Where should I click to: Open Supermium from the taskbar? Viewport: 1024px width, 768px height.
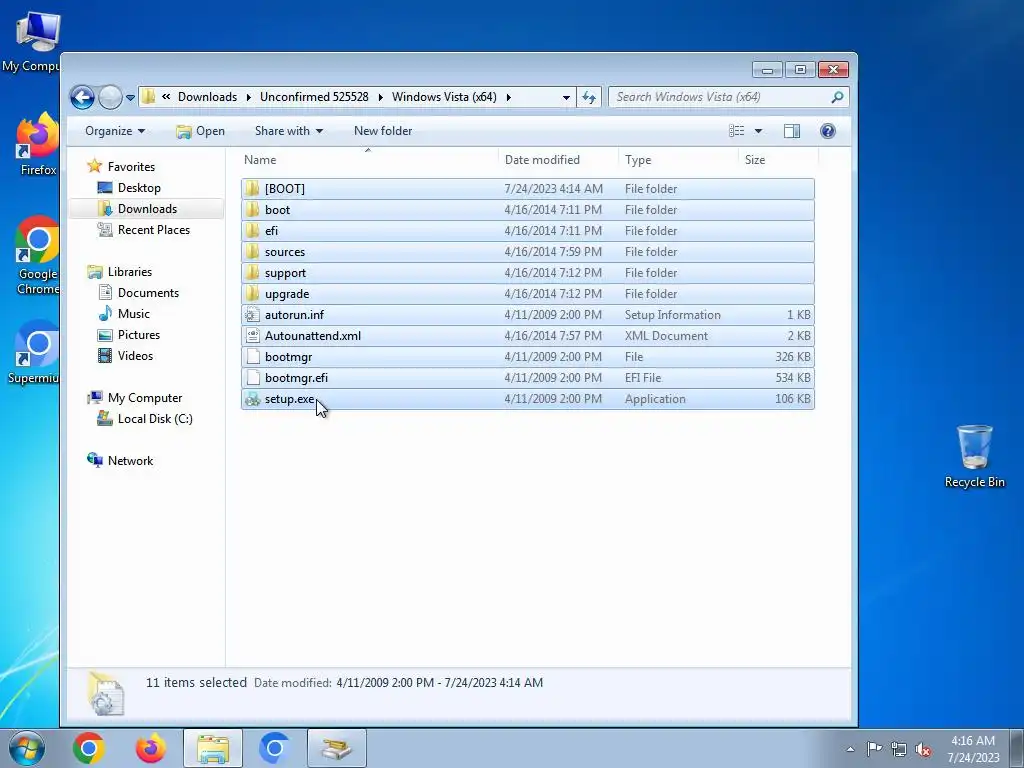[274, 748]
